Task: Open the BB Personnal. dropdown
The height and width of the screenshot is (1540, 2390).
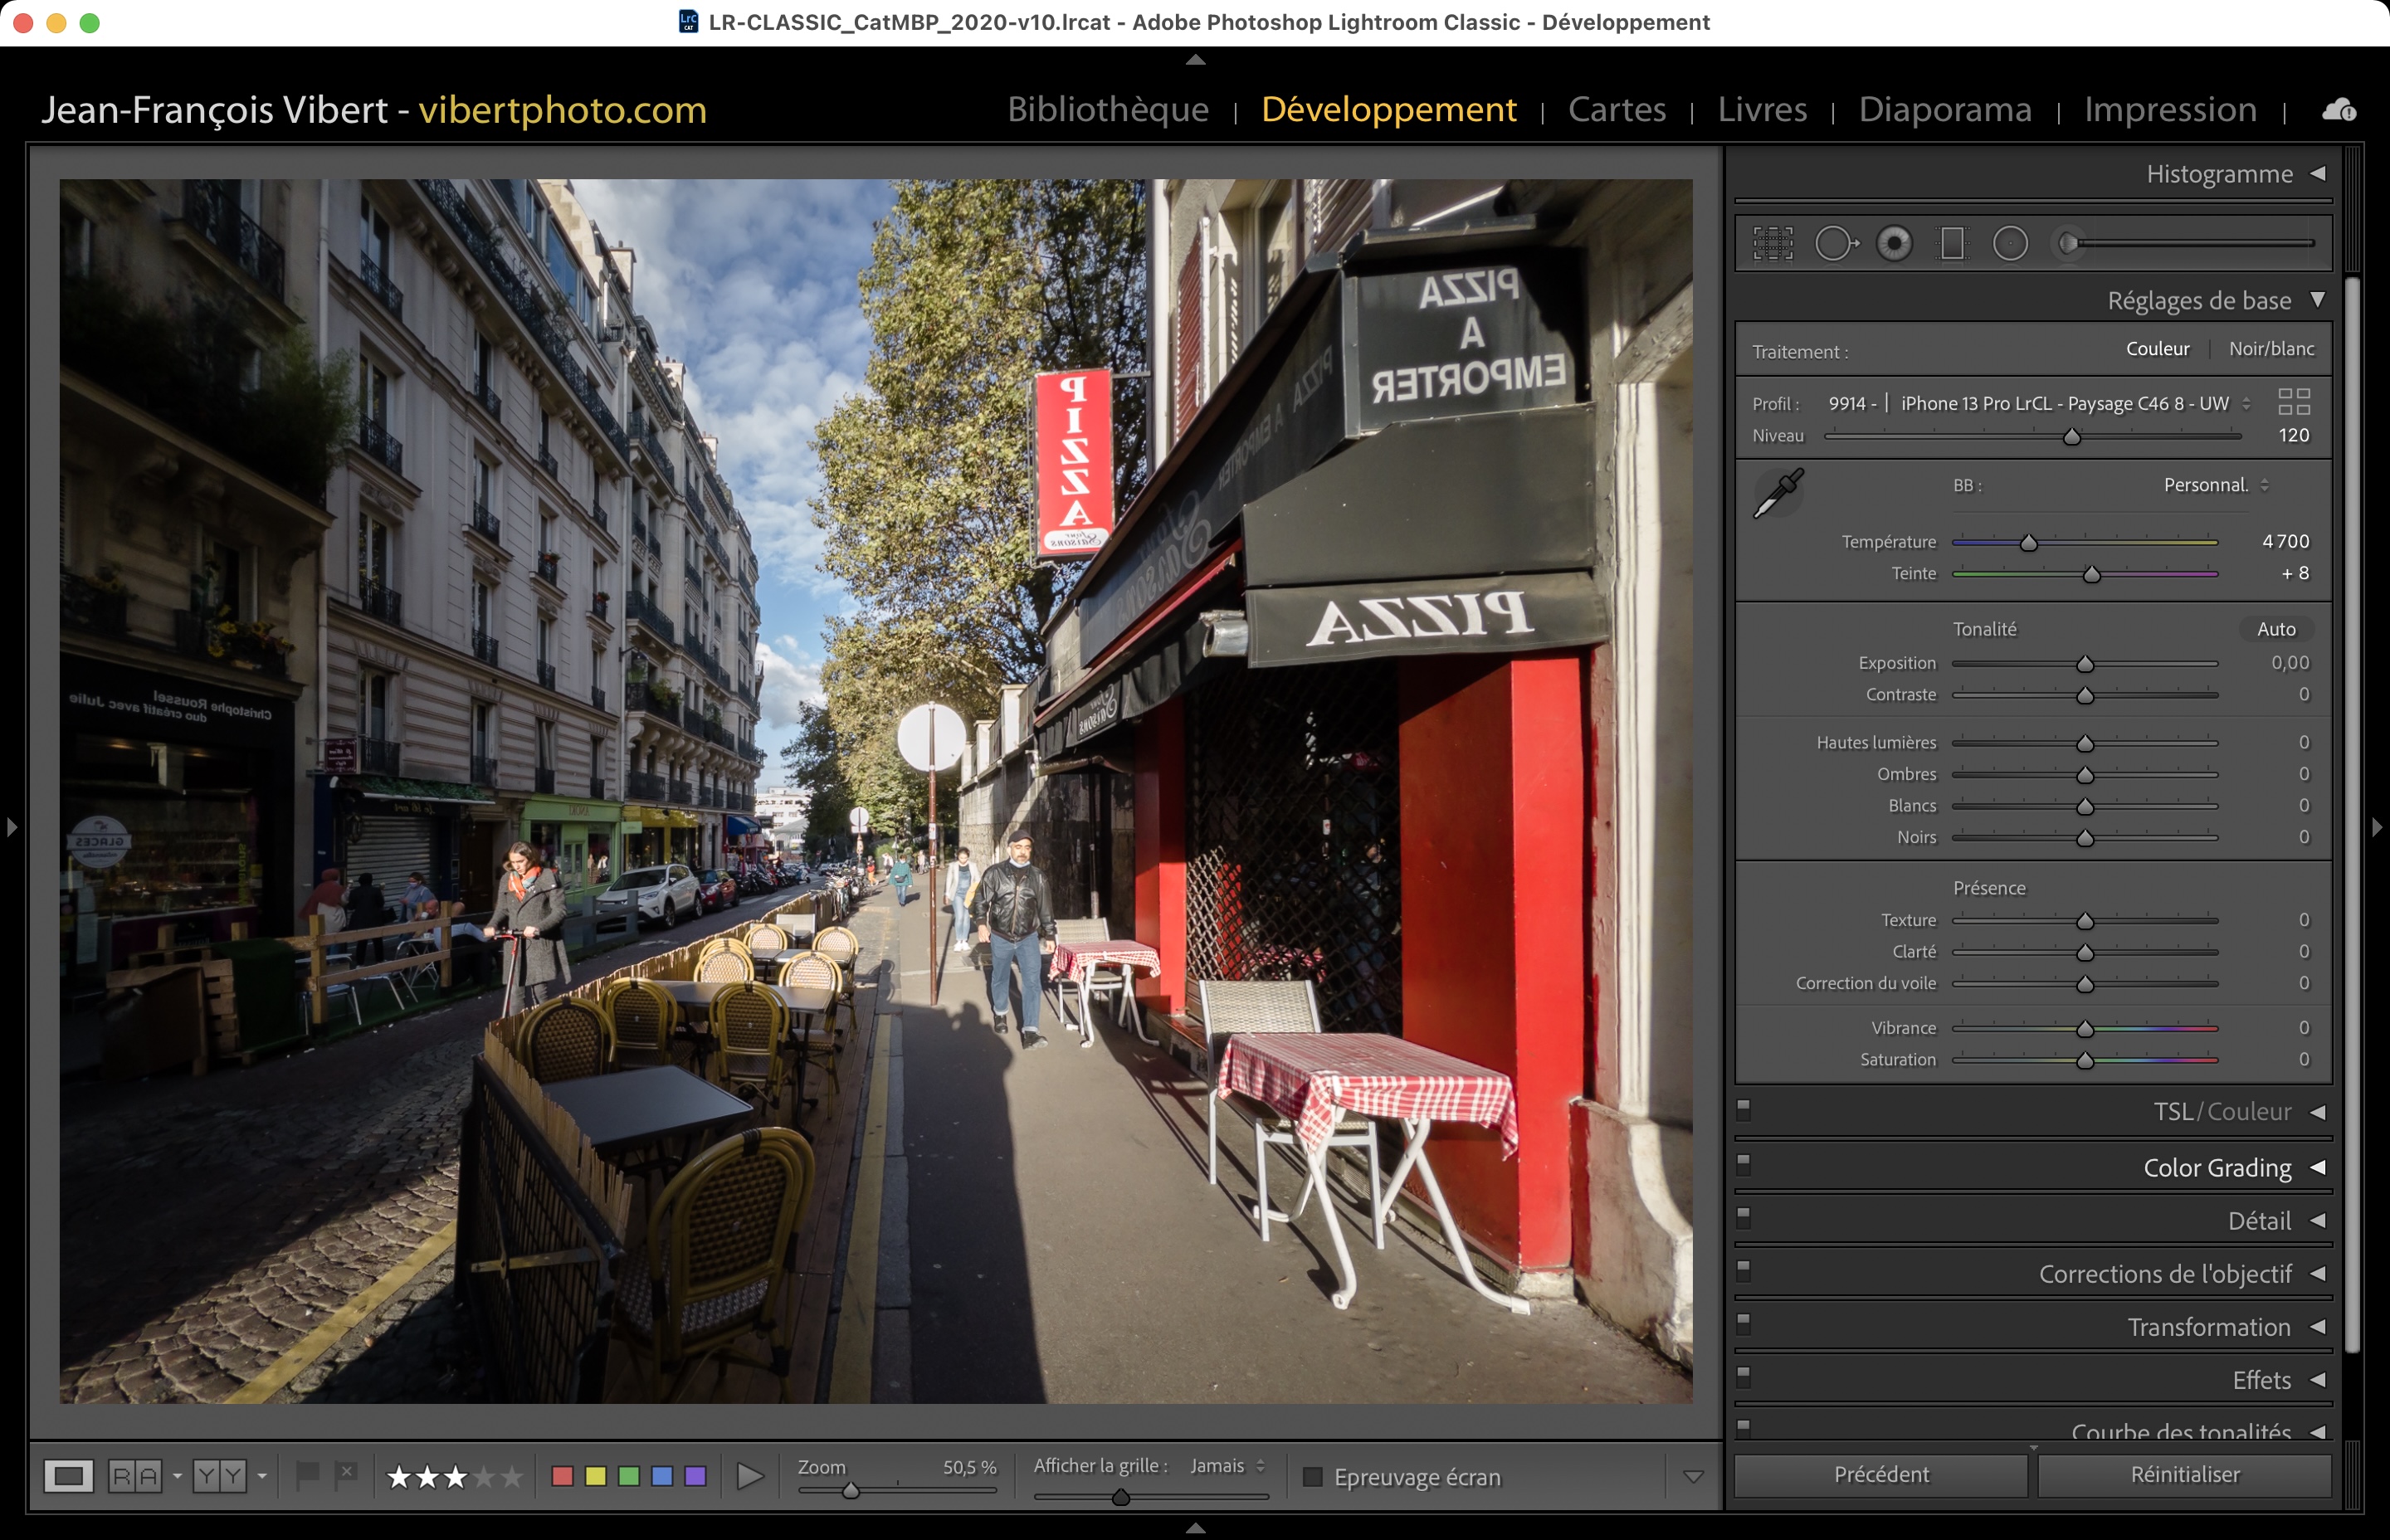Action: [2215, 485]
